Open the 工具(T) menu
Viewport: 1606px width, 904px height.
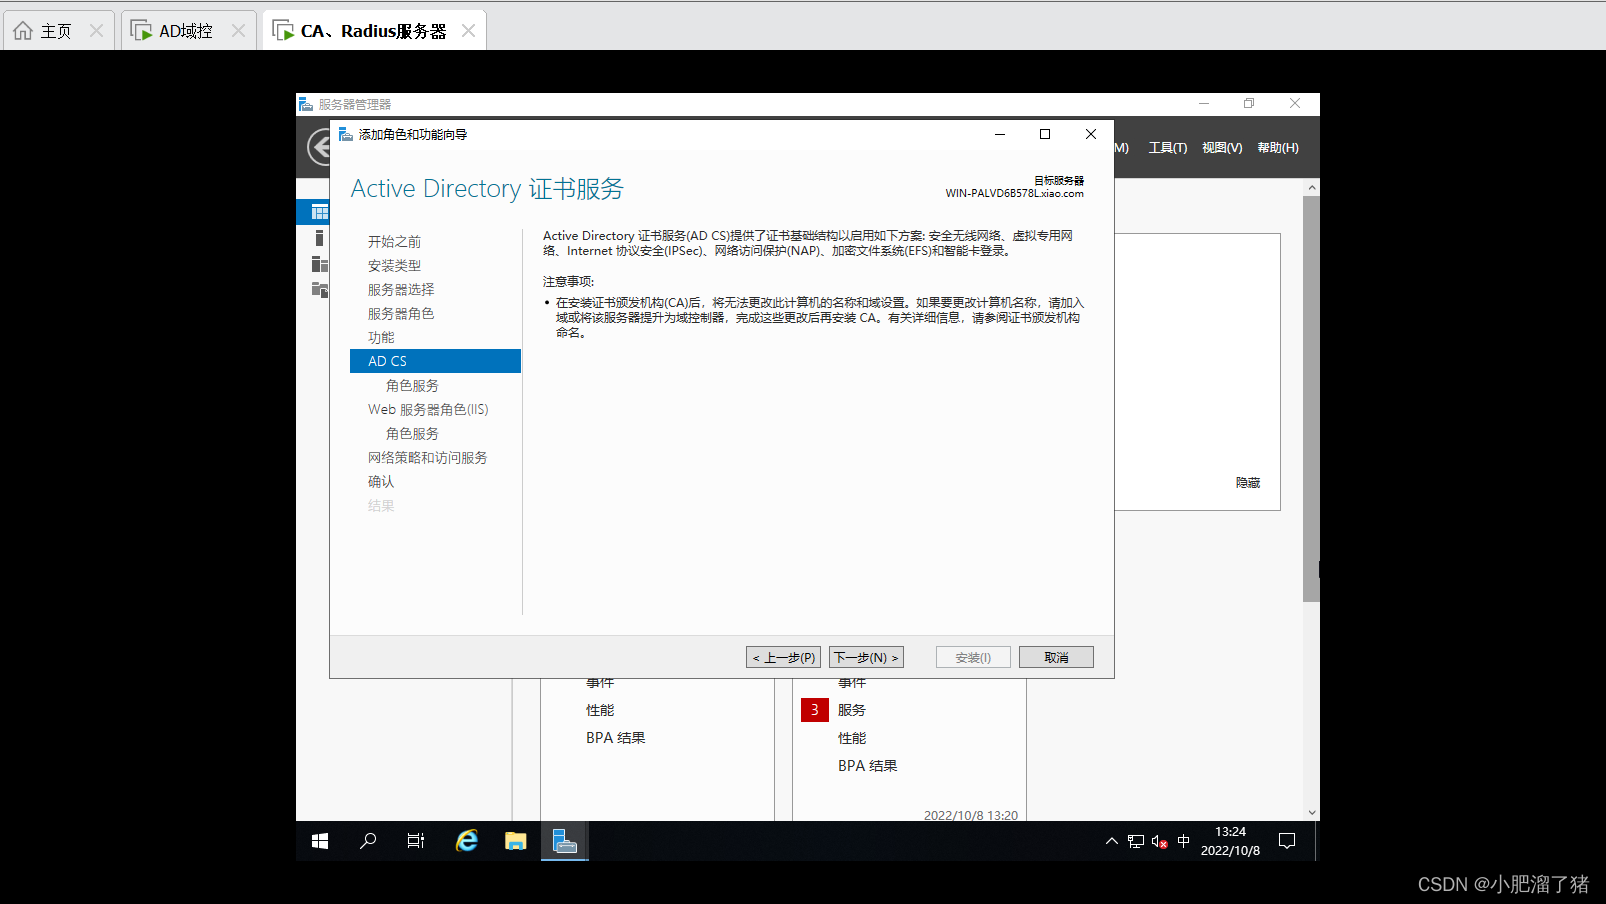1168,148
